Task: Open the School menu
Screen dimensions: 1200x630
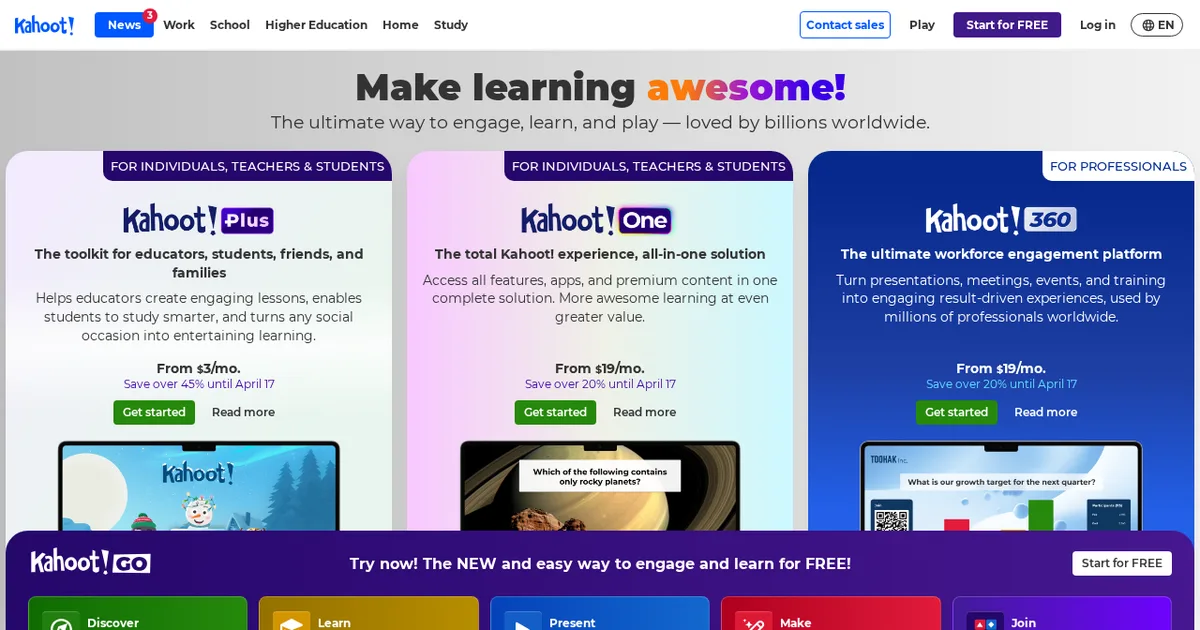Action: pyautogui.click(x=230, y=25)
